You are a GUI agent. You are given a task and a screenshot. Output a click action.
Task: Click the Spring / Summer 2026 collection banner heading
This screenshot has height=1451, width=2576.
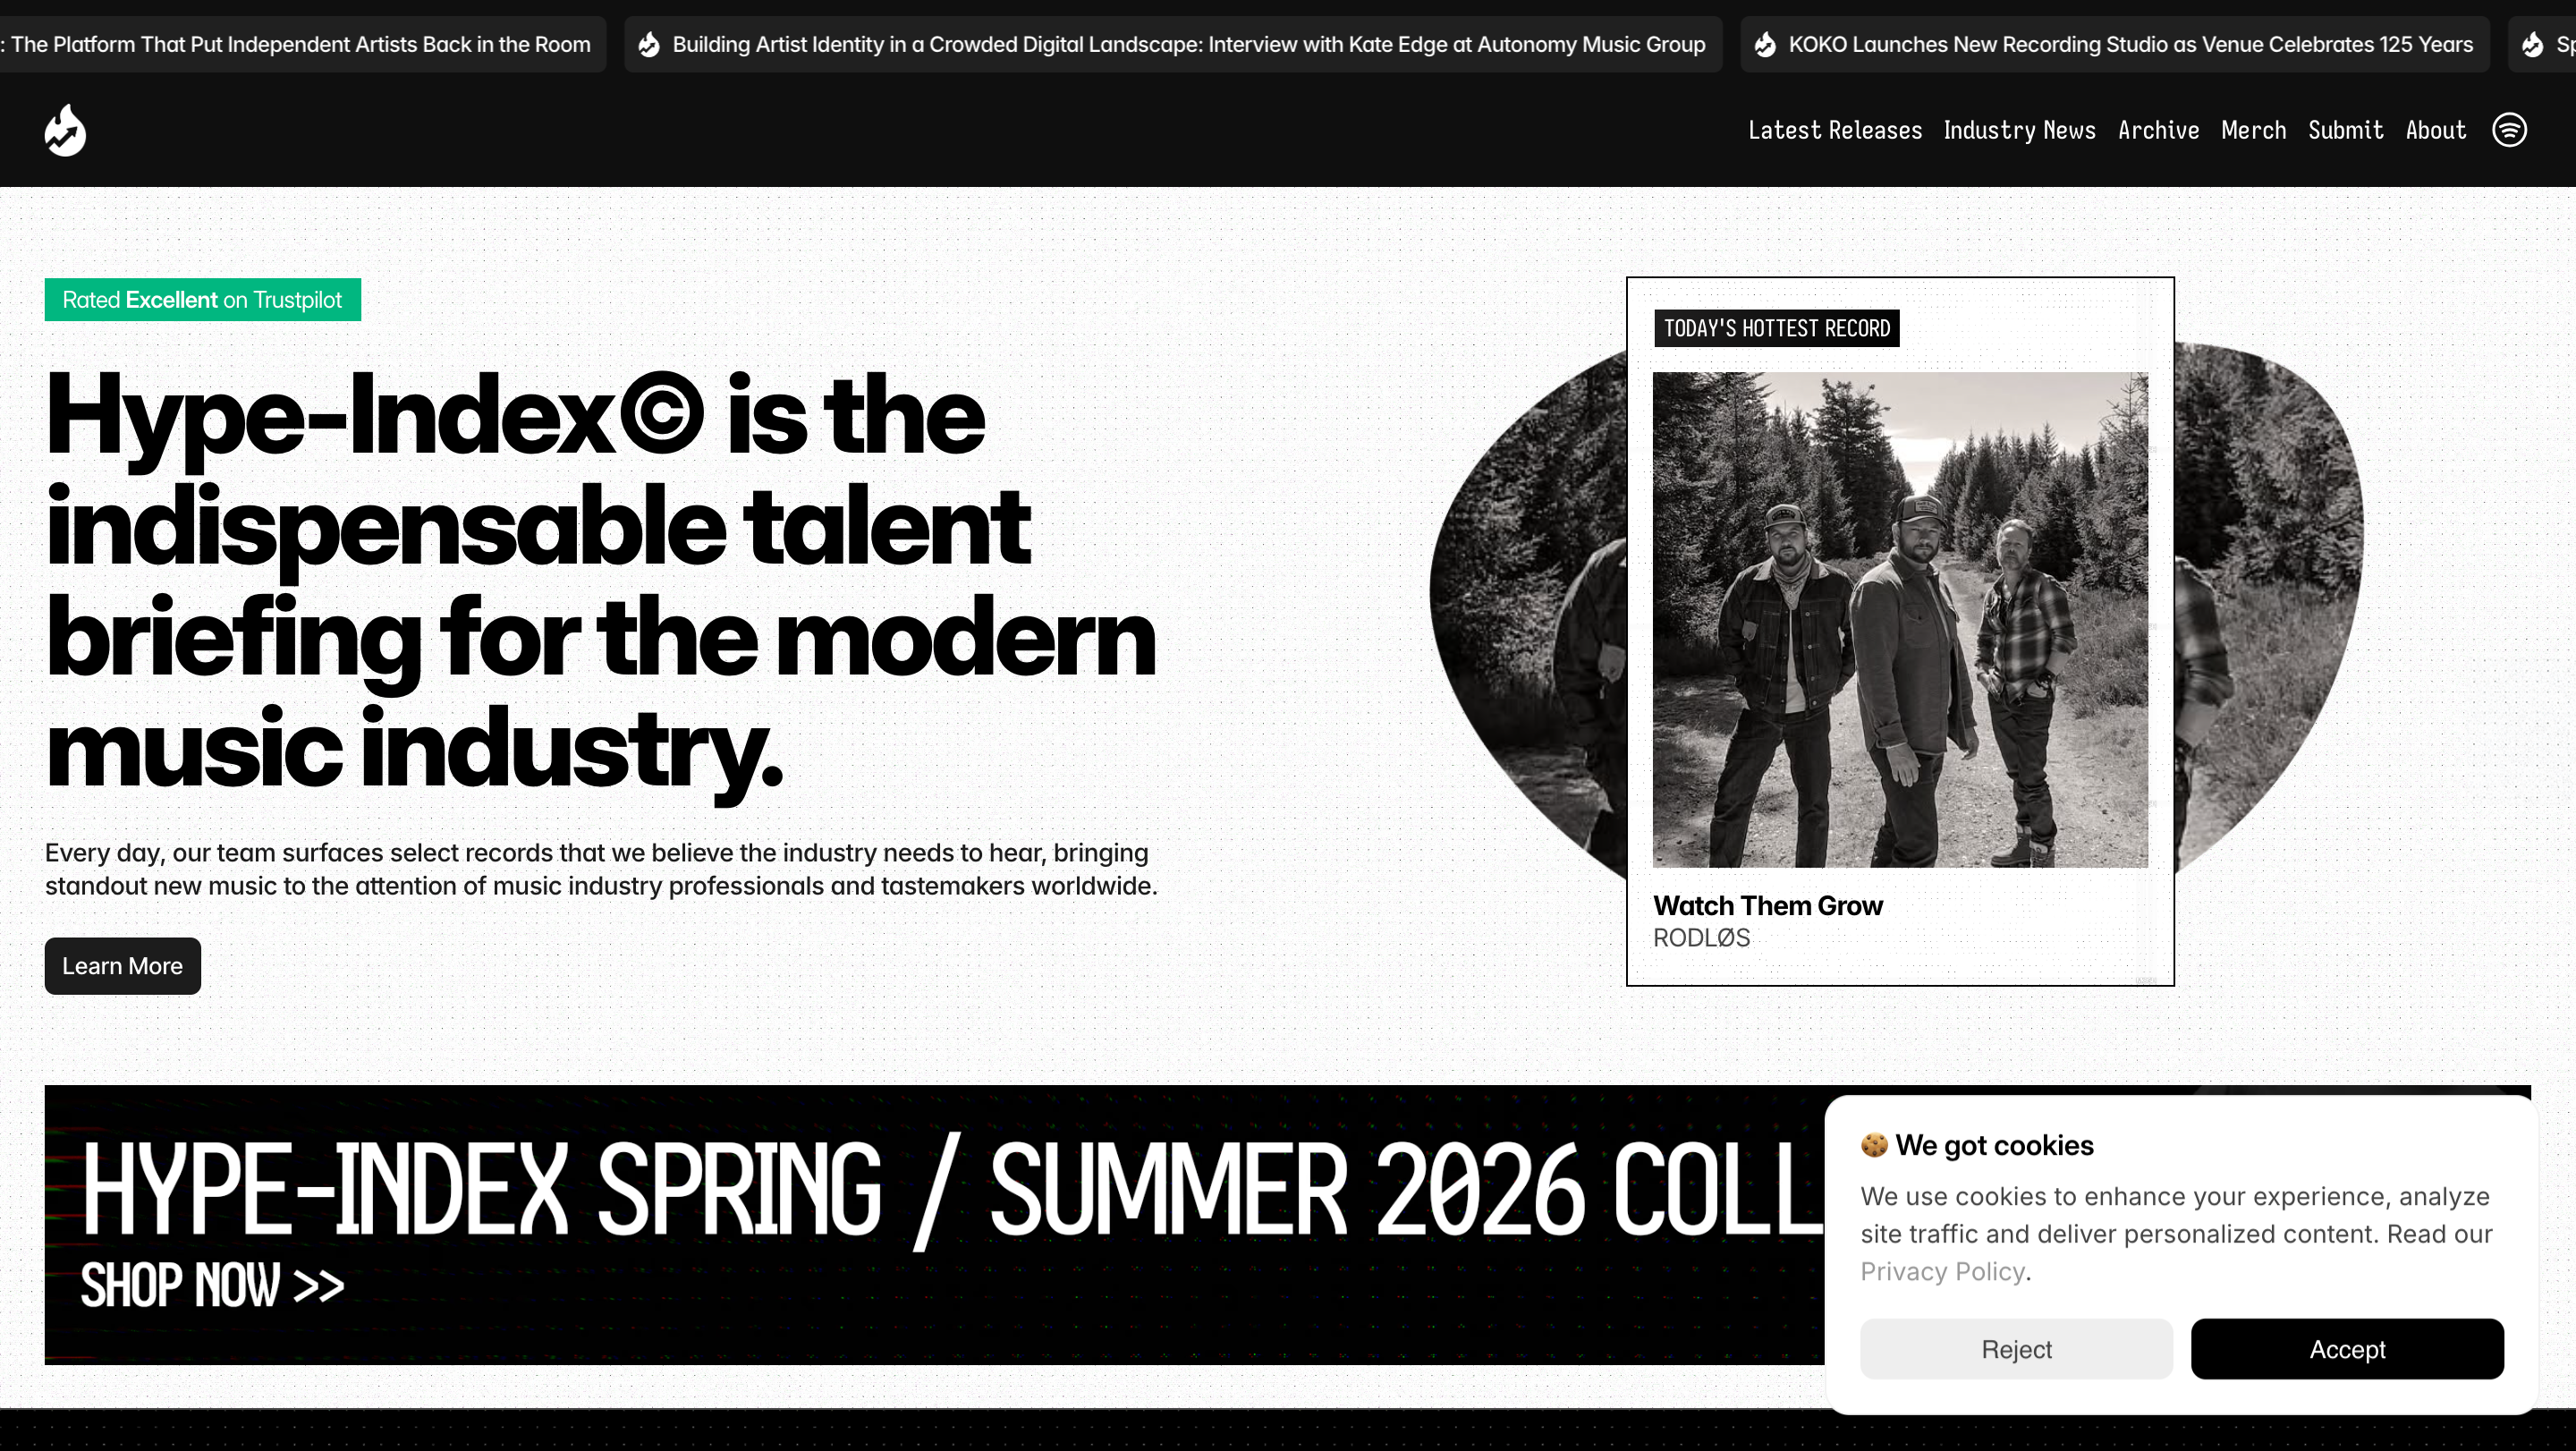coord(952,1192)
